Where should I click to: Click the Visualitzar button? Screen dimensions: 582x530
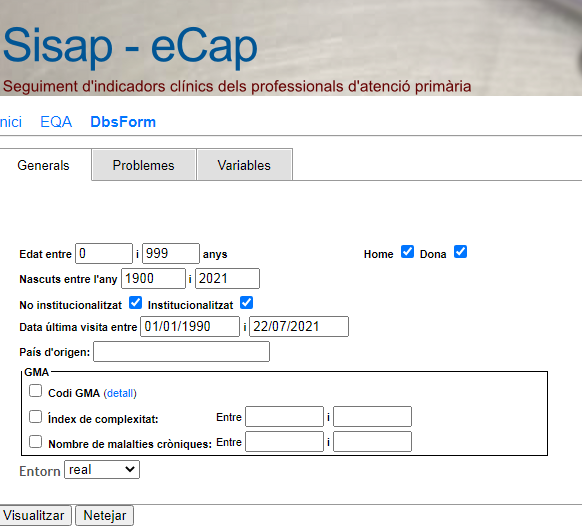[34, 516]
